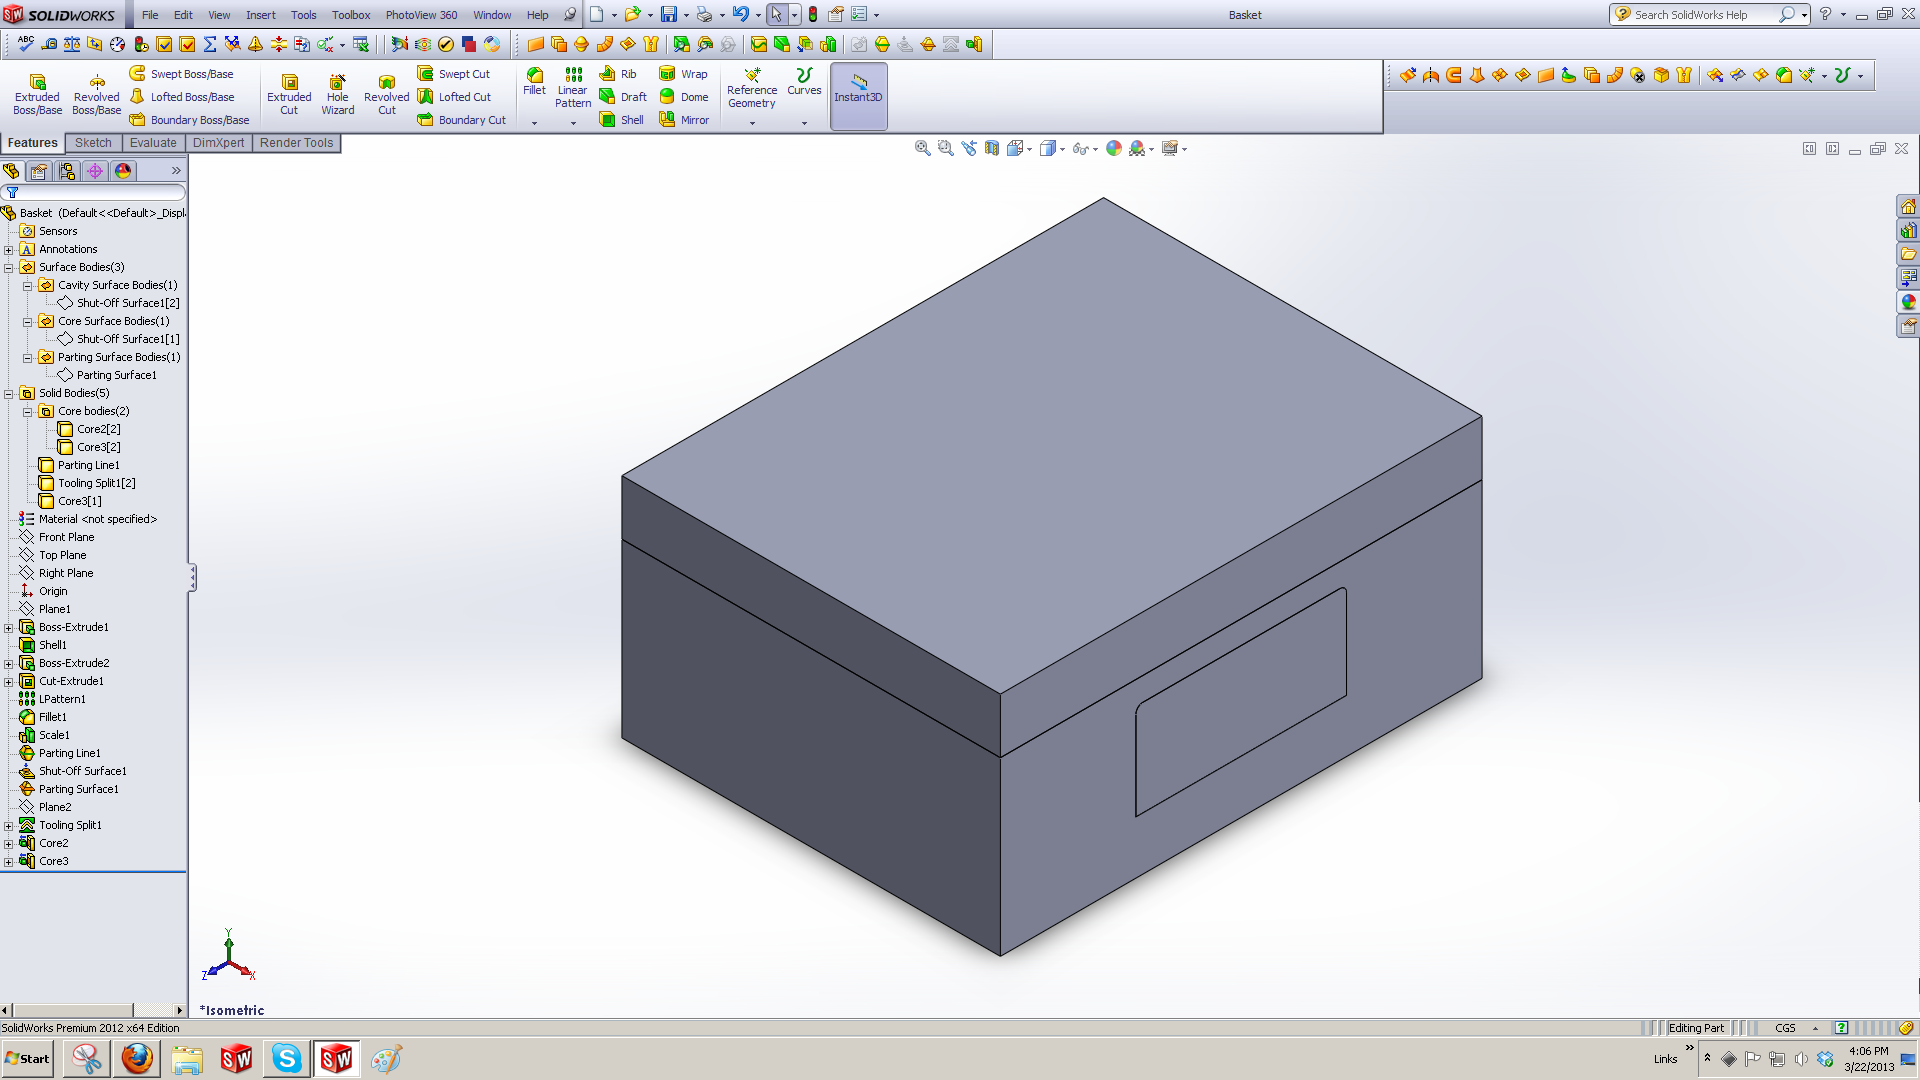Select the Shell feature tool
The width and height of the screenshot is (1920, 1080).
621,120
